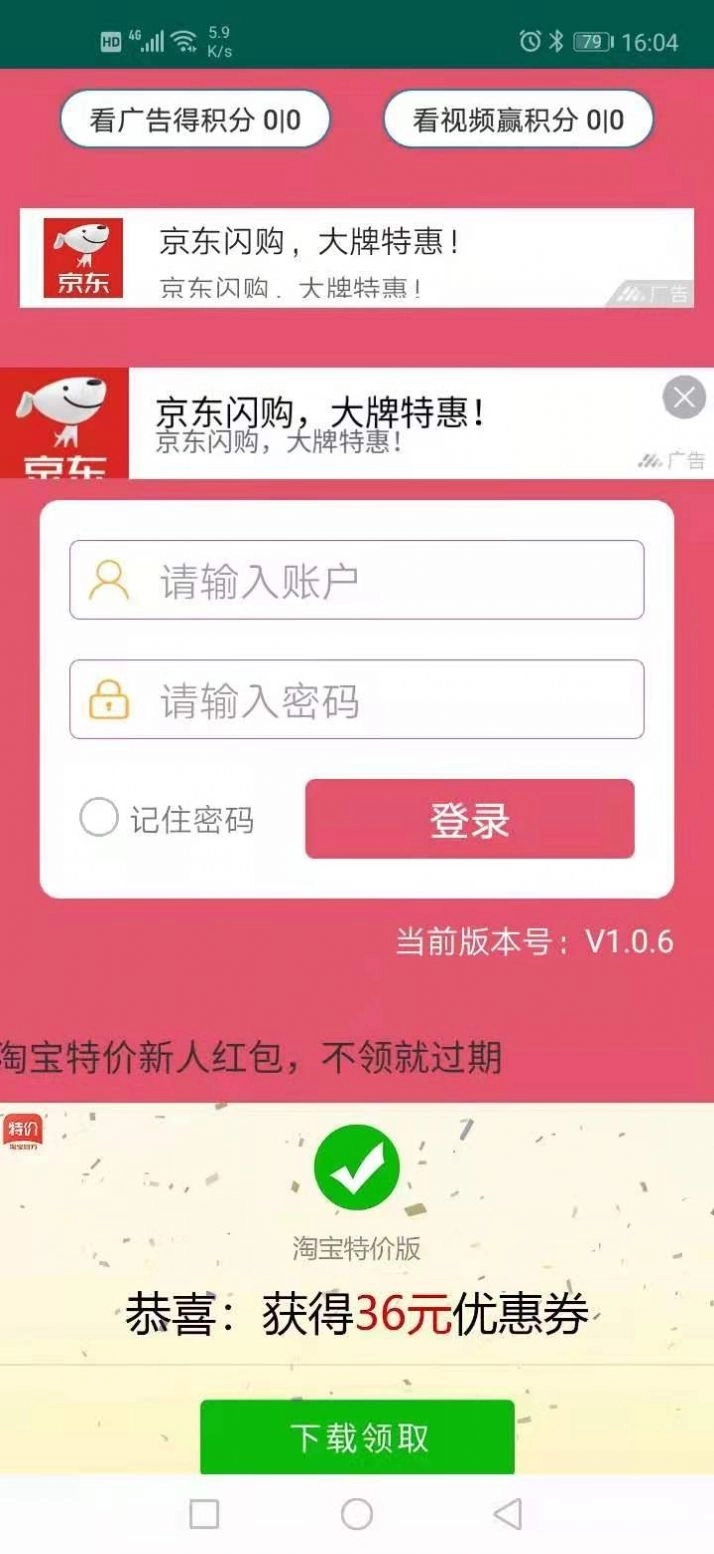The width and height of the screenshot is (714, 1554).
Task: Click the padlock icon in password field
Action: point(108,700)
